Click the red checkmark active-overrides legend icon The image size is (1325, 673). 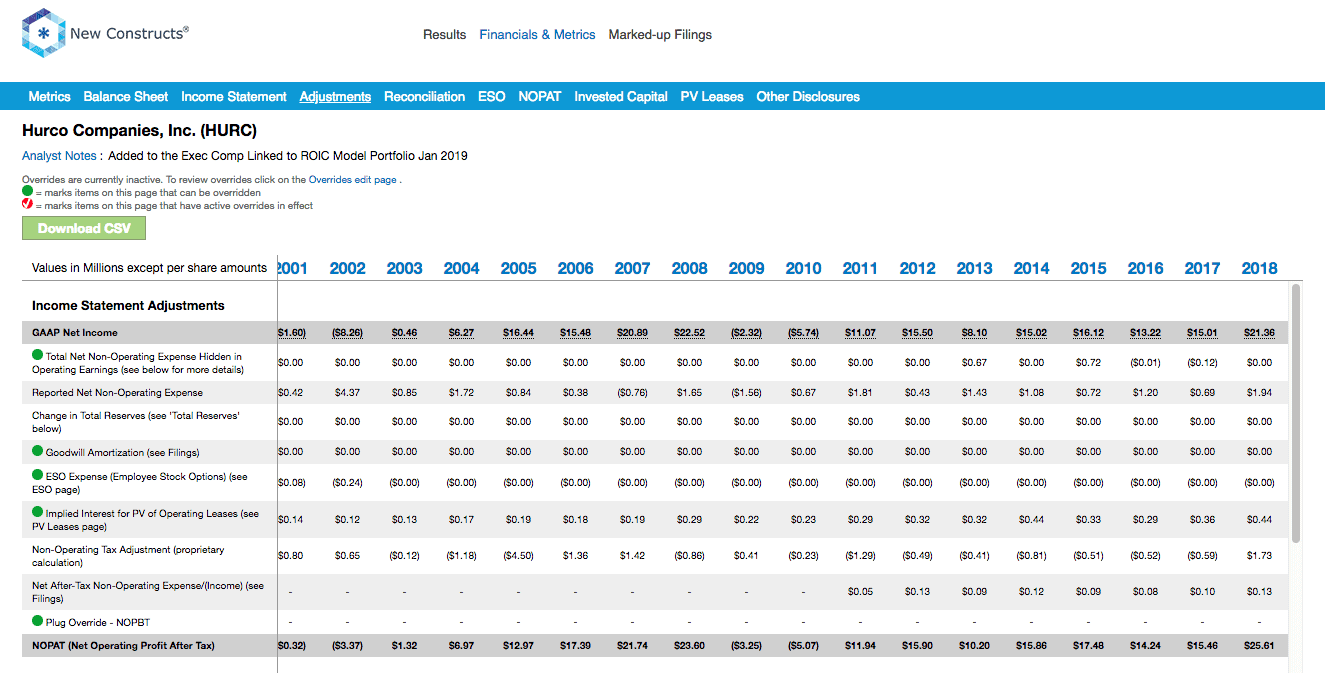[27, 205]
